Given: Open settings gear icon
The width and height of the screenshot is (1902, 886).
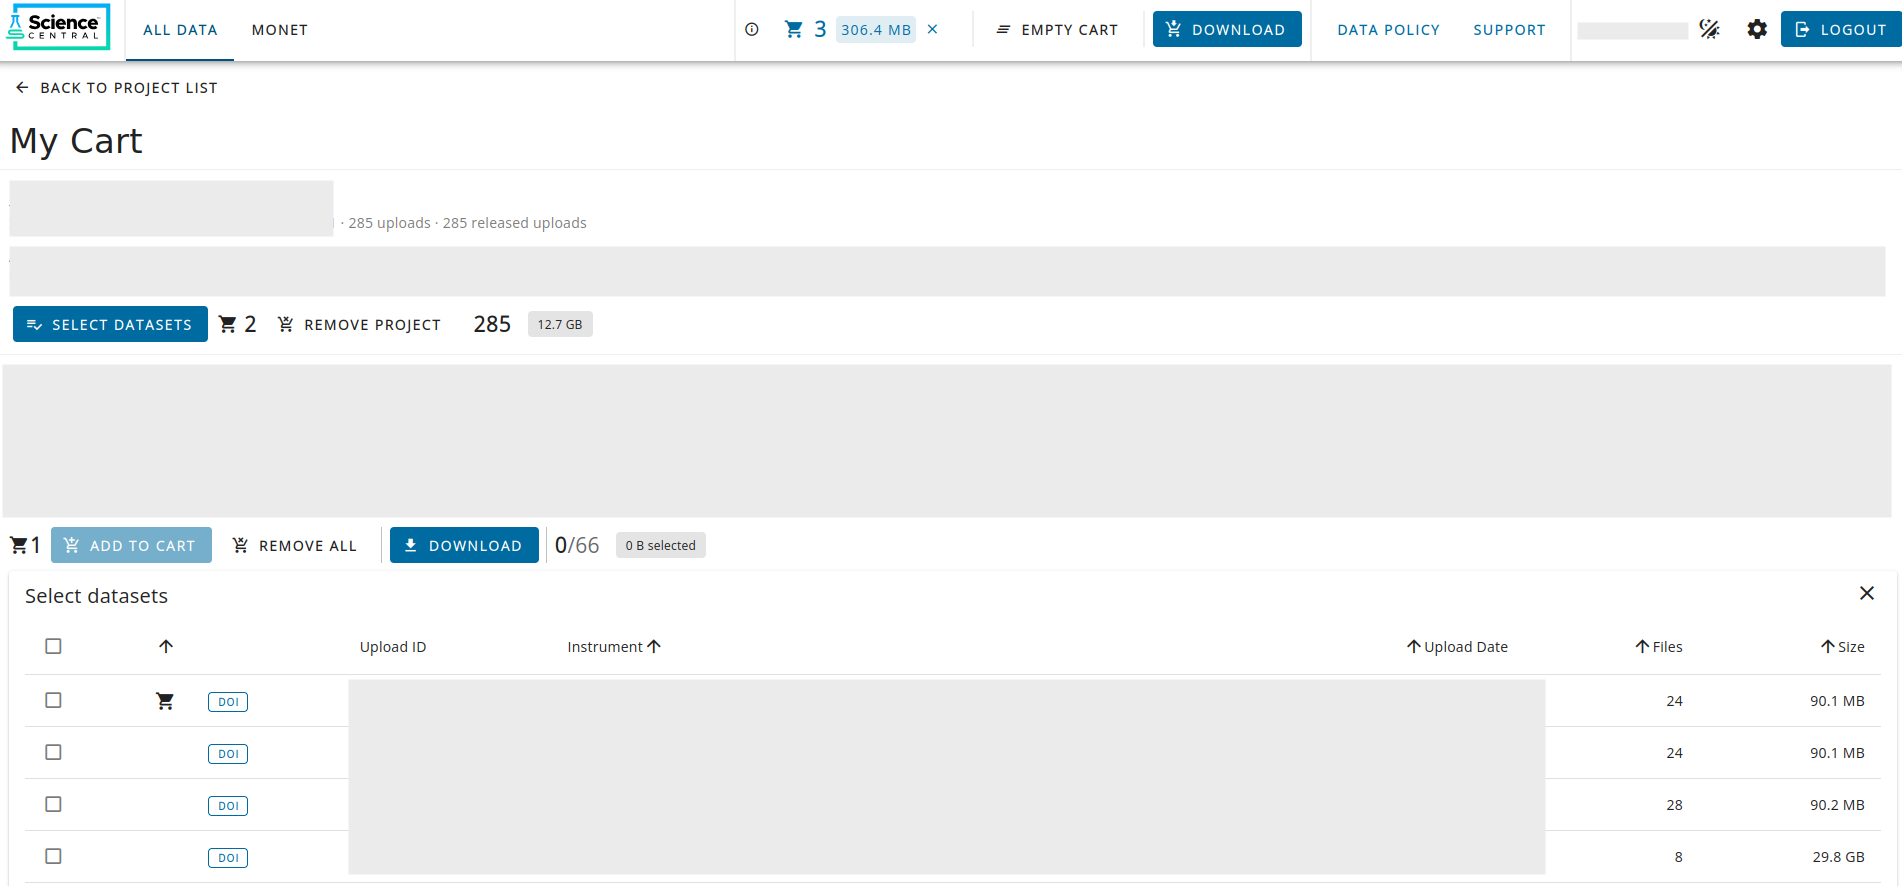Looking at the screenshot, I should (x=1757, y=30).
